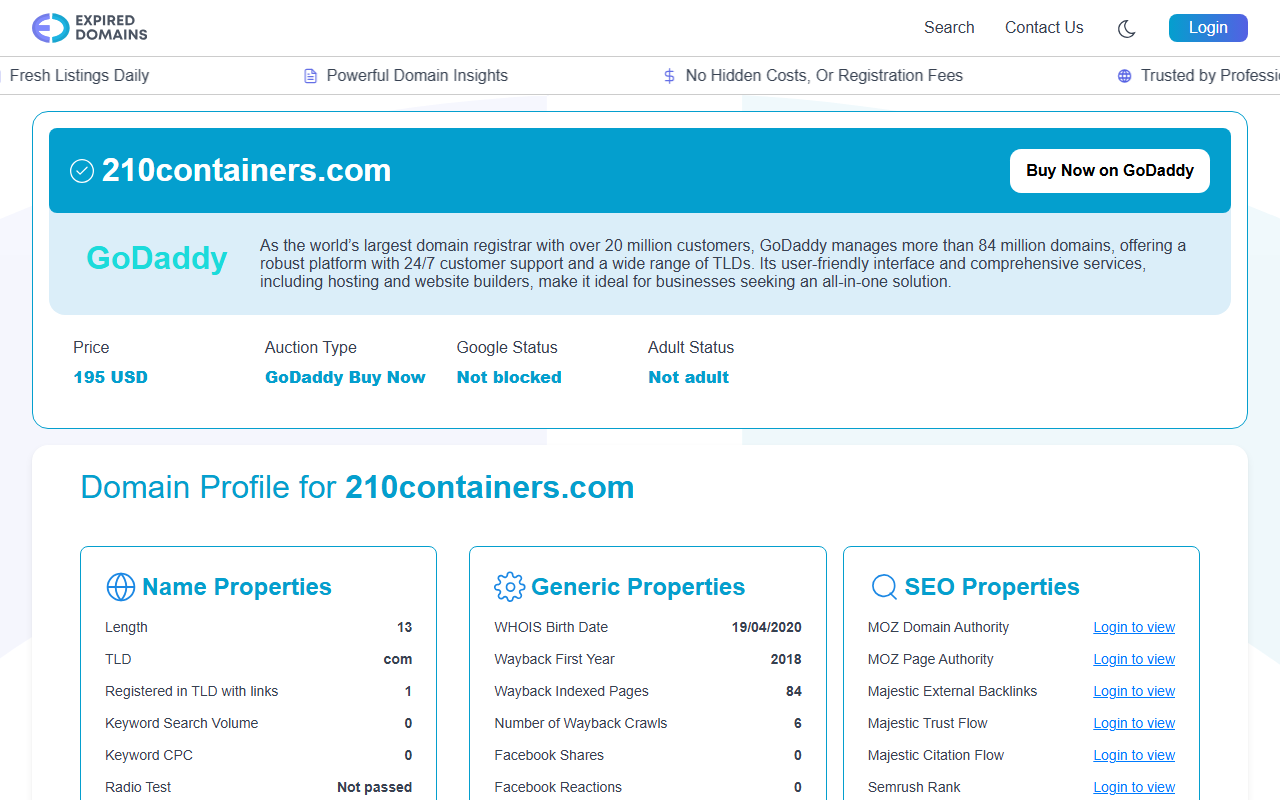Click the Fresh Listings Daily text

[79, 76]
